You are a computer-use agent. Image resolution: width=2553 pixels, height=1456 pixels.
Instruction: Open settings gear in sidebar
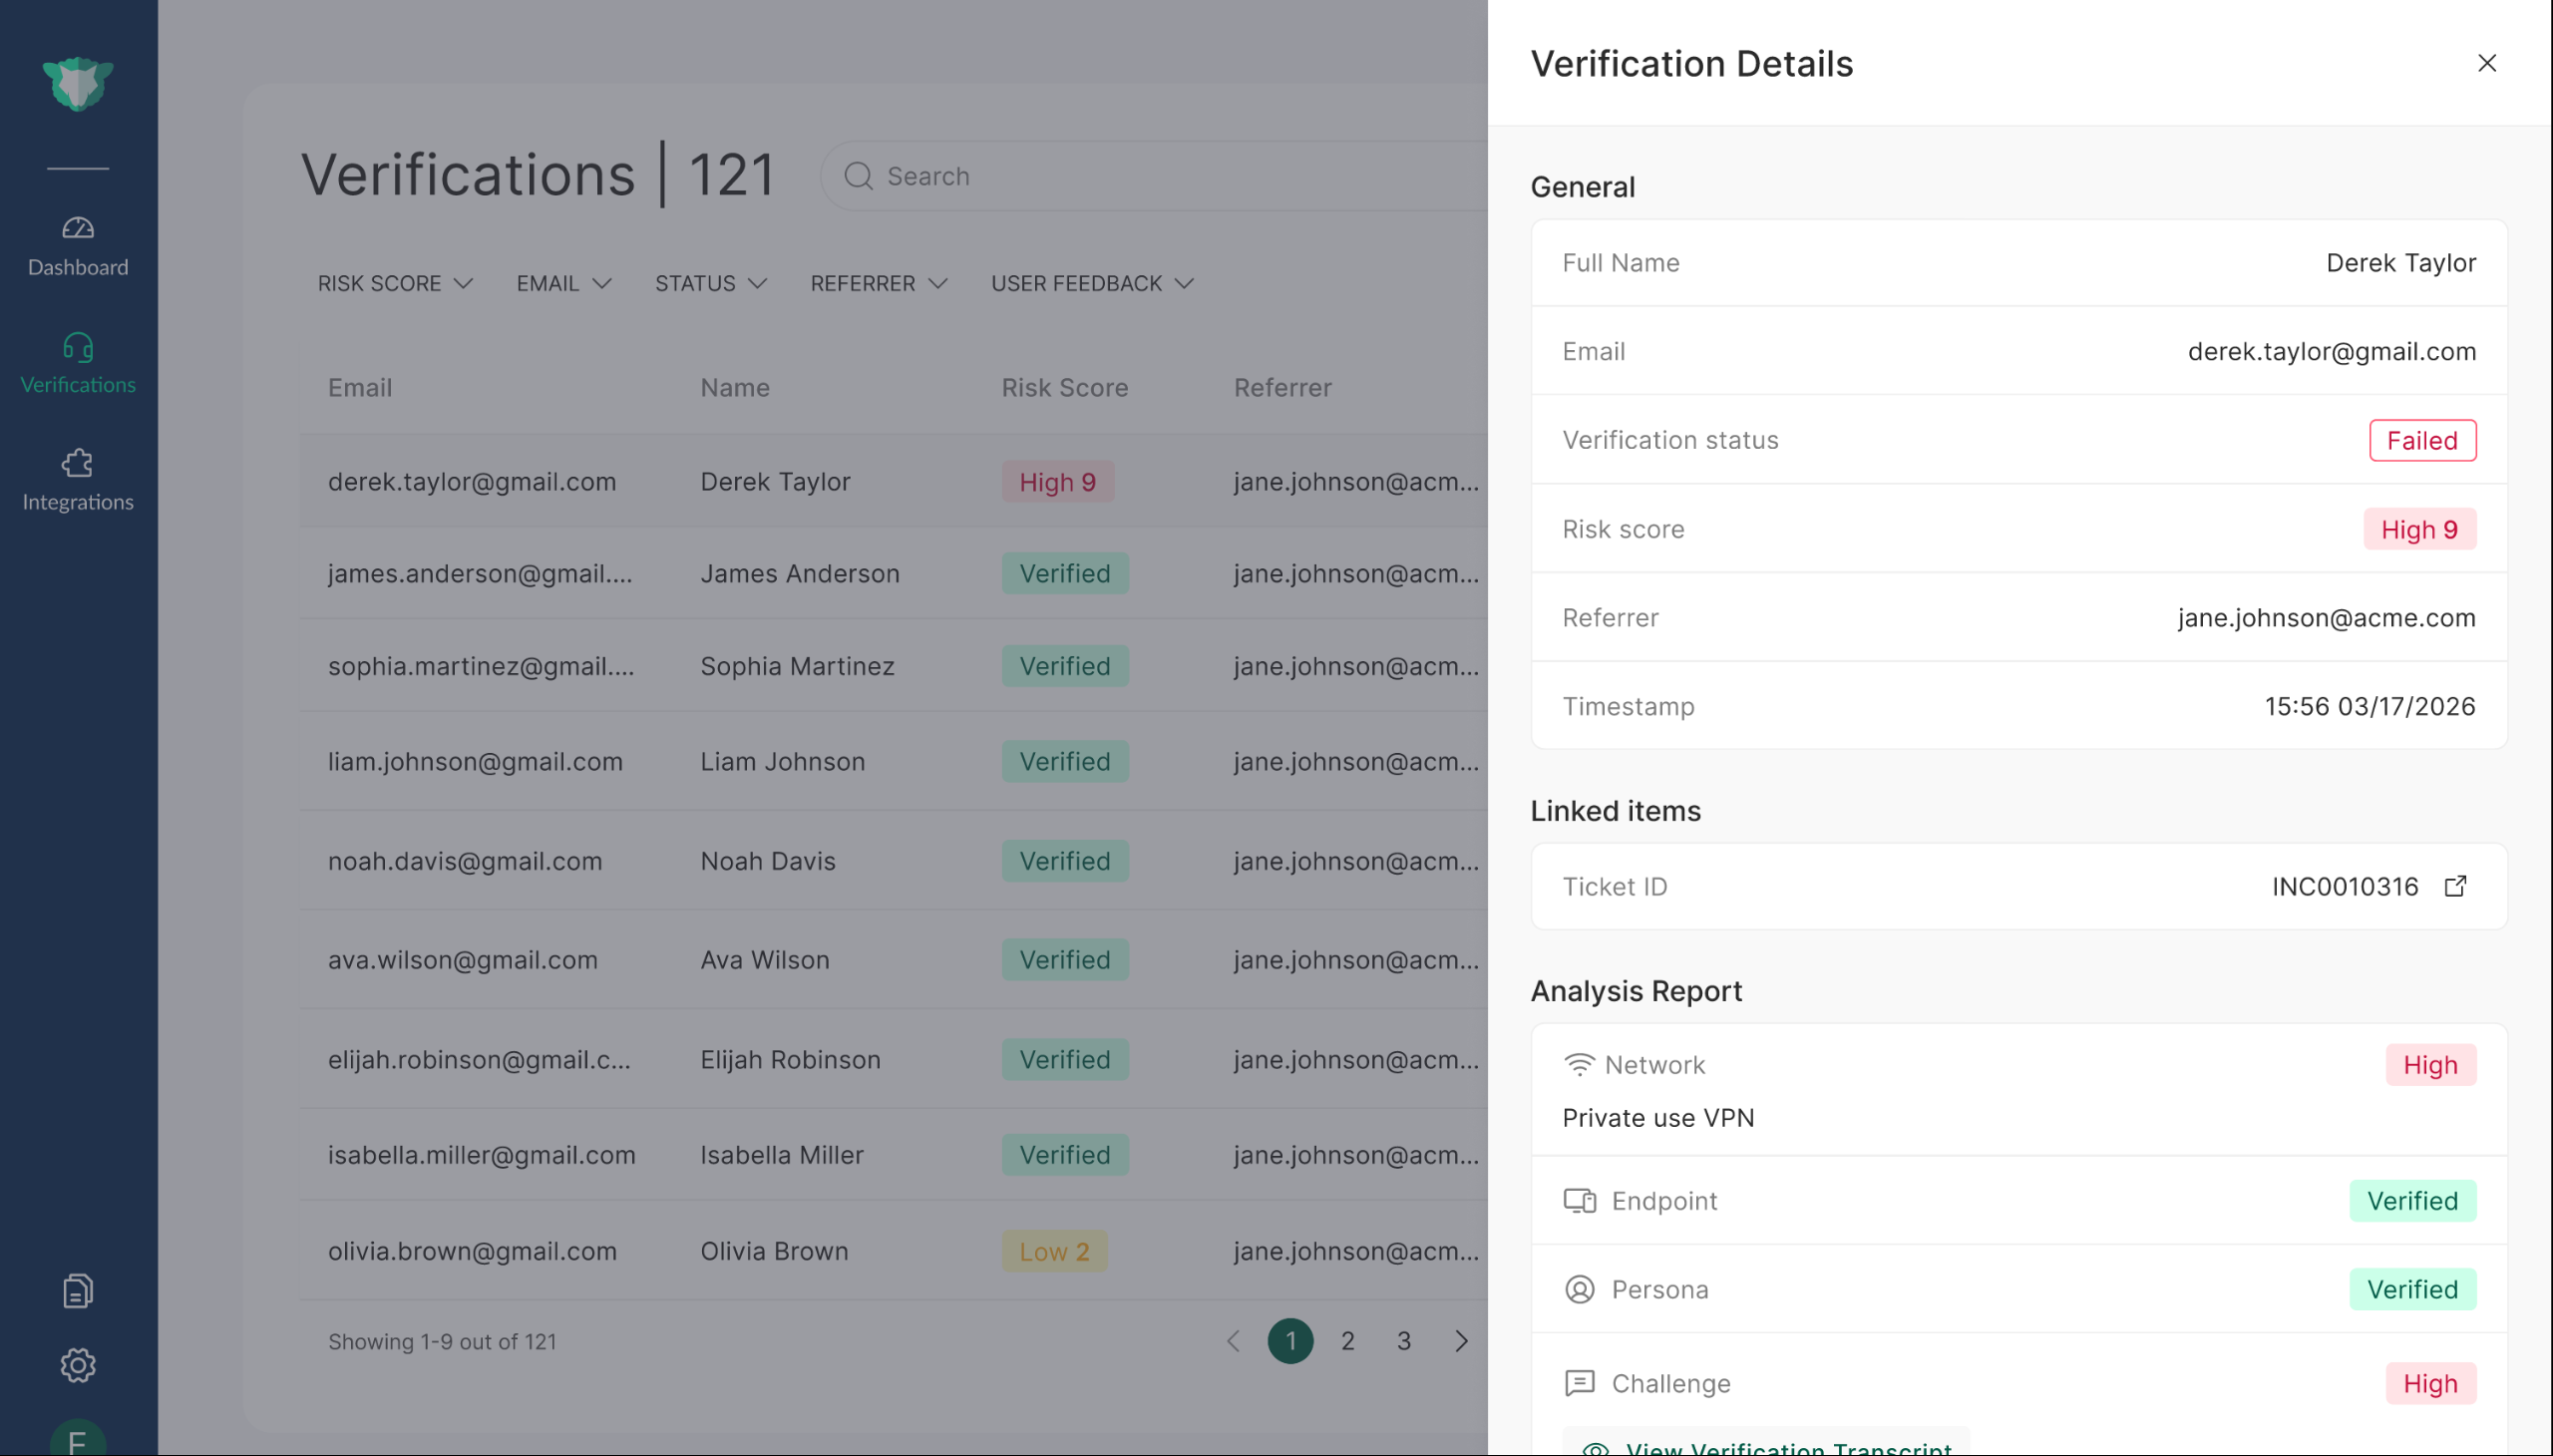[x=78, y=1365]
